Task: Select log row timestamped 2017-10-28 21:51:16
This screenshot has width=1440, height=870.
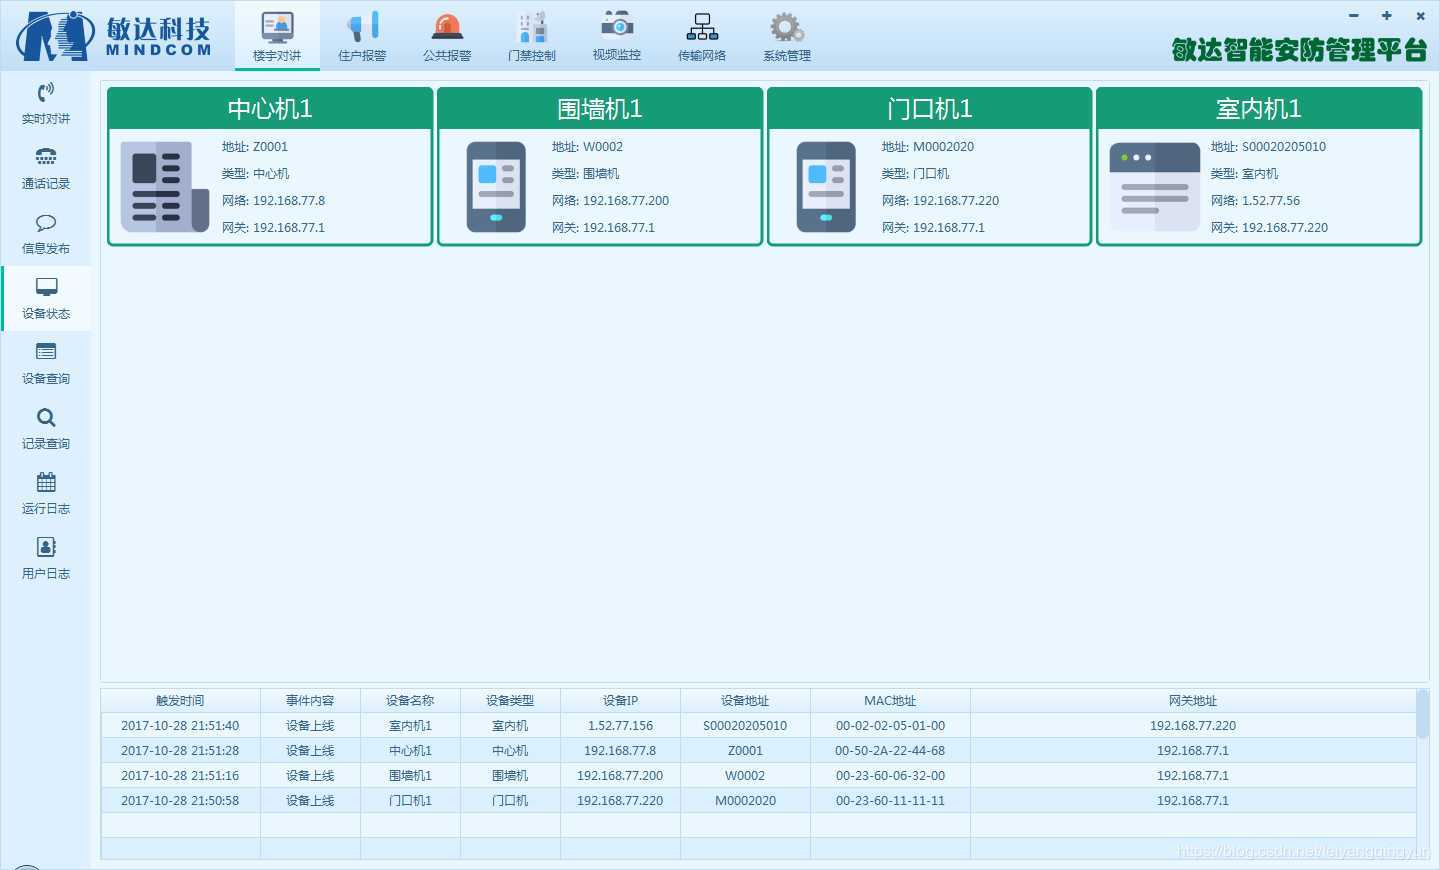Action: pyautogui.click(x=758, y=775)
